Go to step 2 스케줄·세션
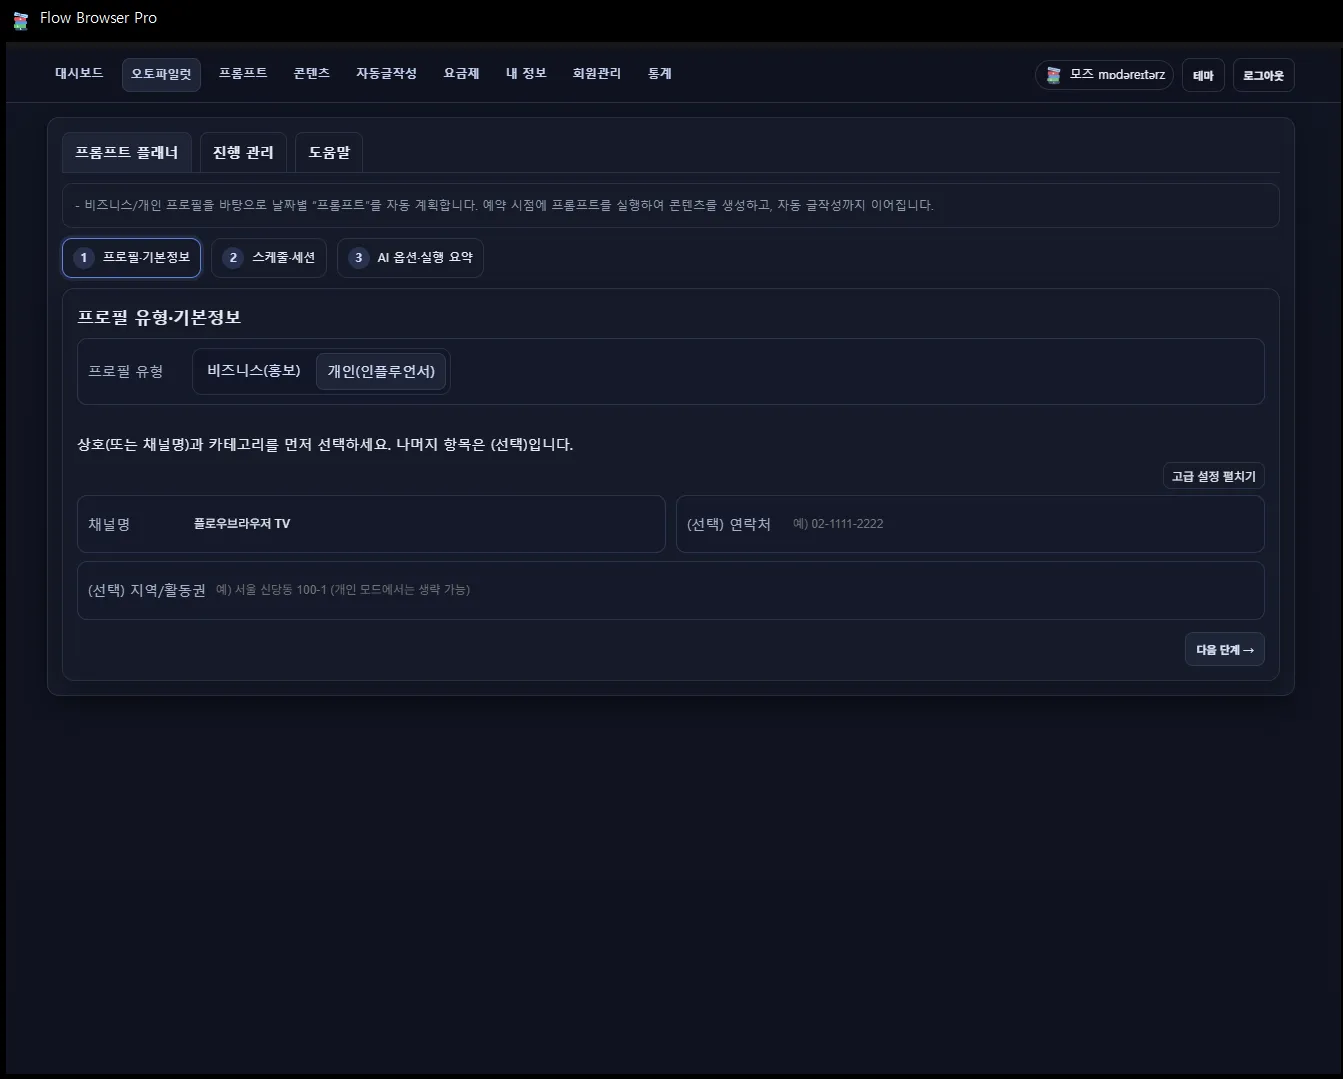Image resolution: width=1343 pixels, height=1079 pixels. click(268, 257)
